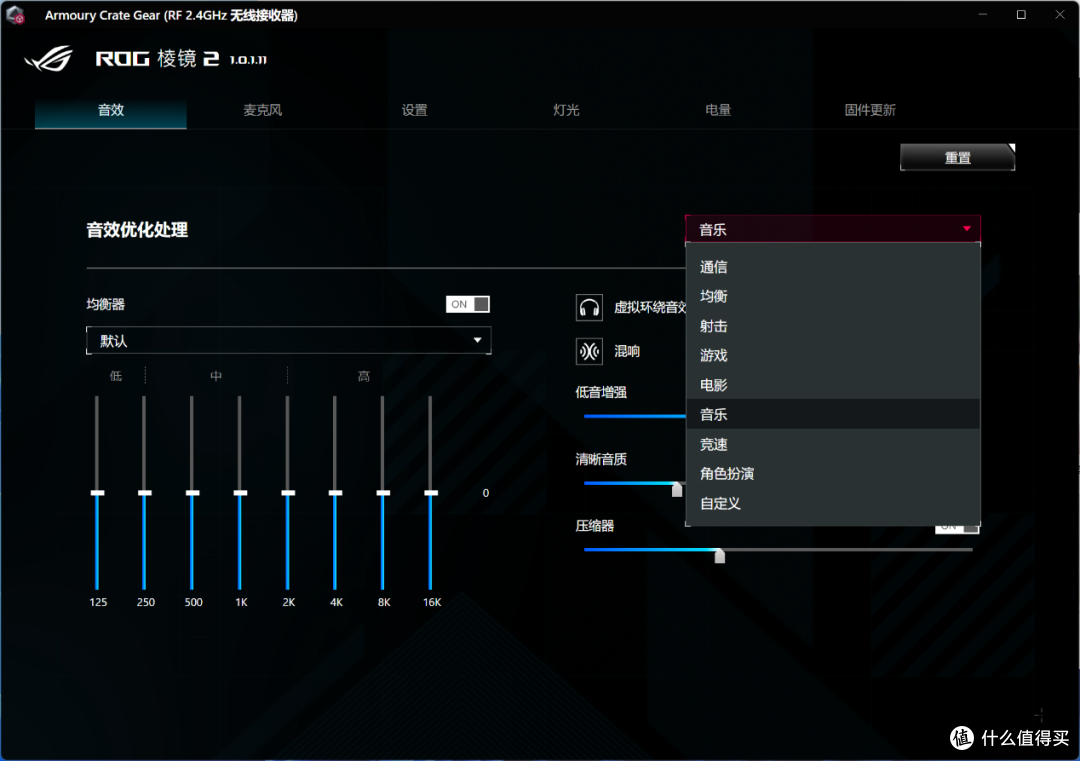This screenshot has width=1080, height=761.
Task: Click the 250 Hz equalizer slider handle
Action: tap(145, 493)
